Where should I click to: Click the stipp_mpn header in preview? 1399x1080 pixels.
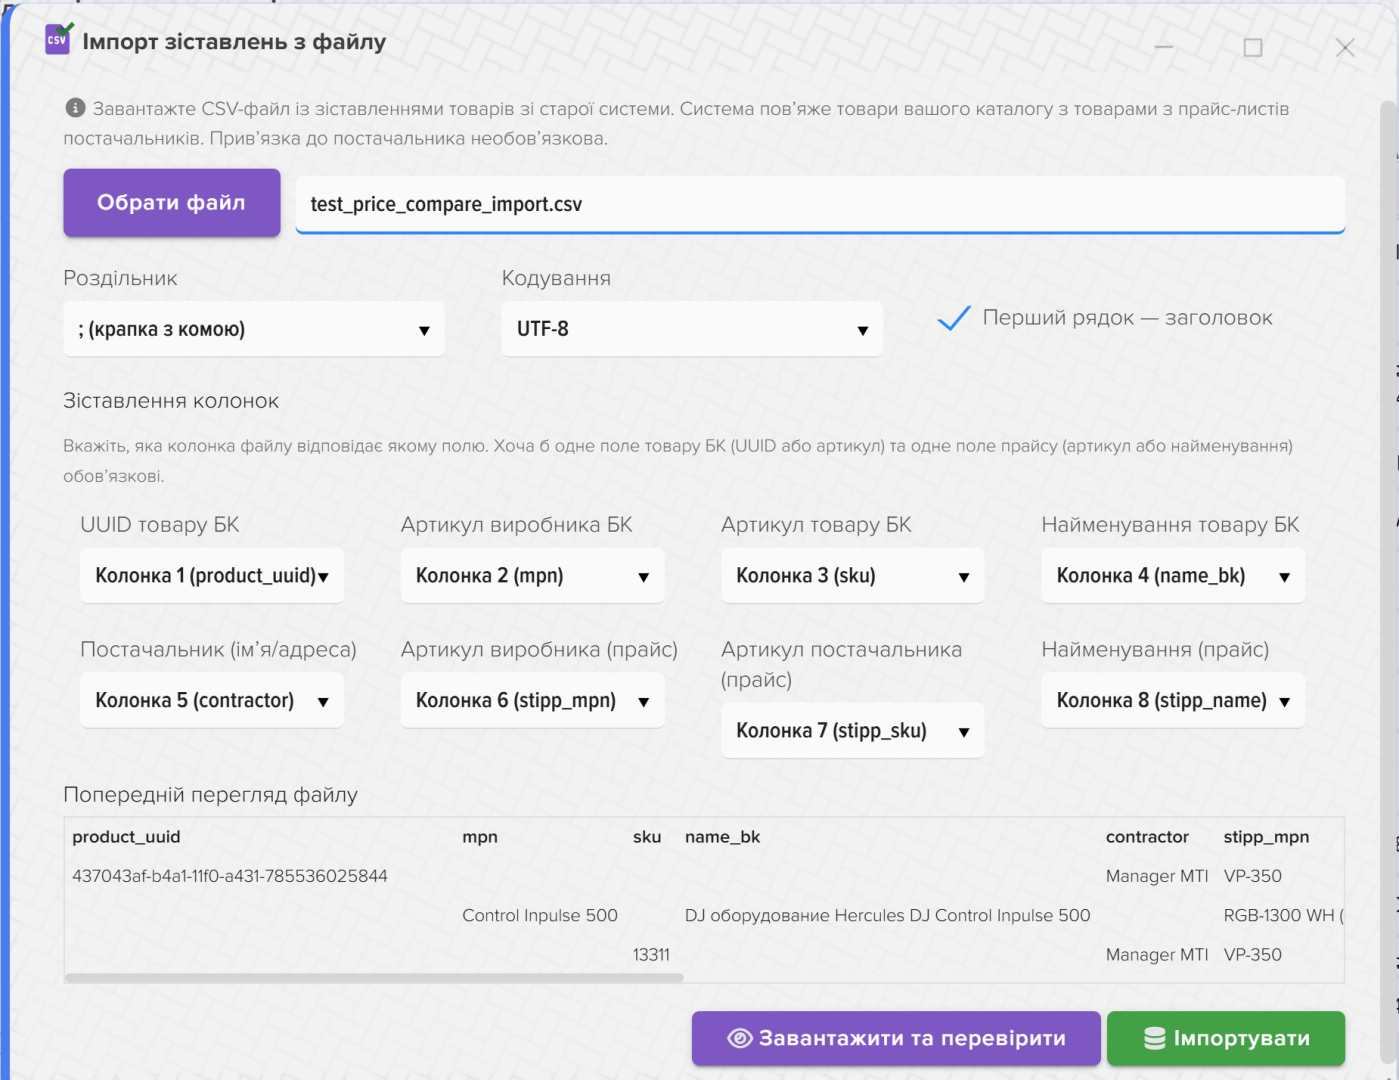click(x=1266, y=837)
